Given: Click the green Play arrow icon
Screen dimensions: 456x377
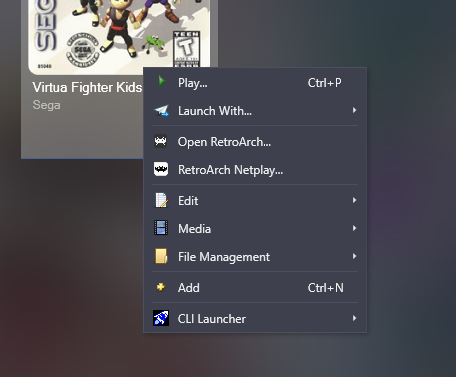Looking at the screenshot, I should point(162,82).
